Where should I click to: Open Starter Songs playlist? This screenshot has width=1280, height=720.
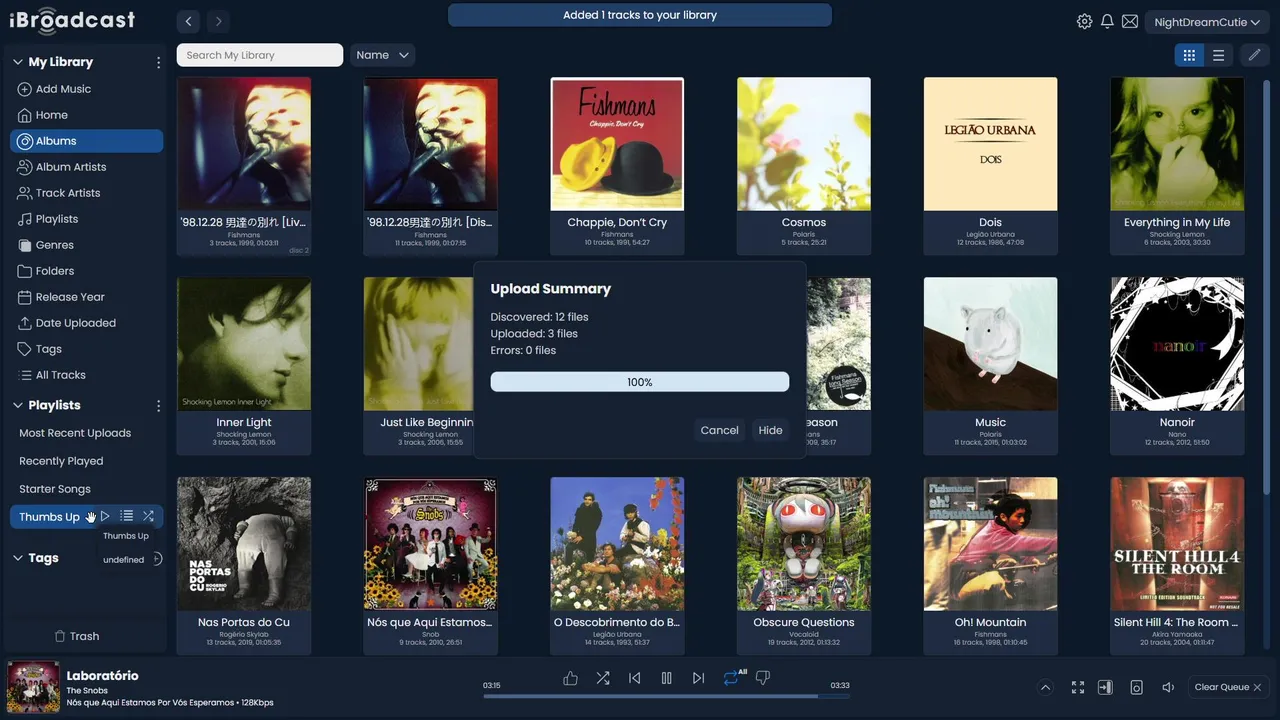[x=55, y=489]
